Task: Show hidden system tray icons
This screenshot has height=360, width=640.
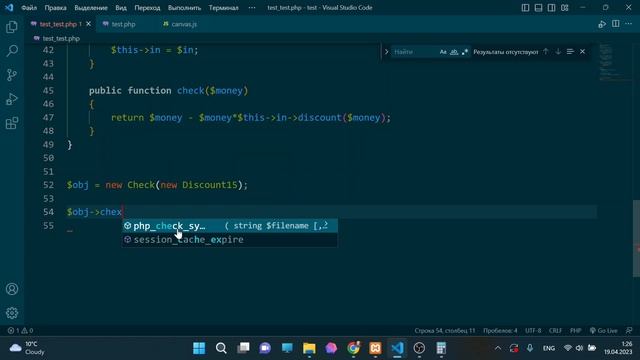Action: 498,348
